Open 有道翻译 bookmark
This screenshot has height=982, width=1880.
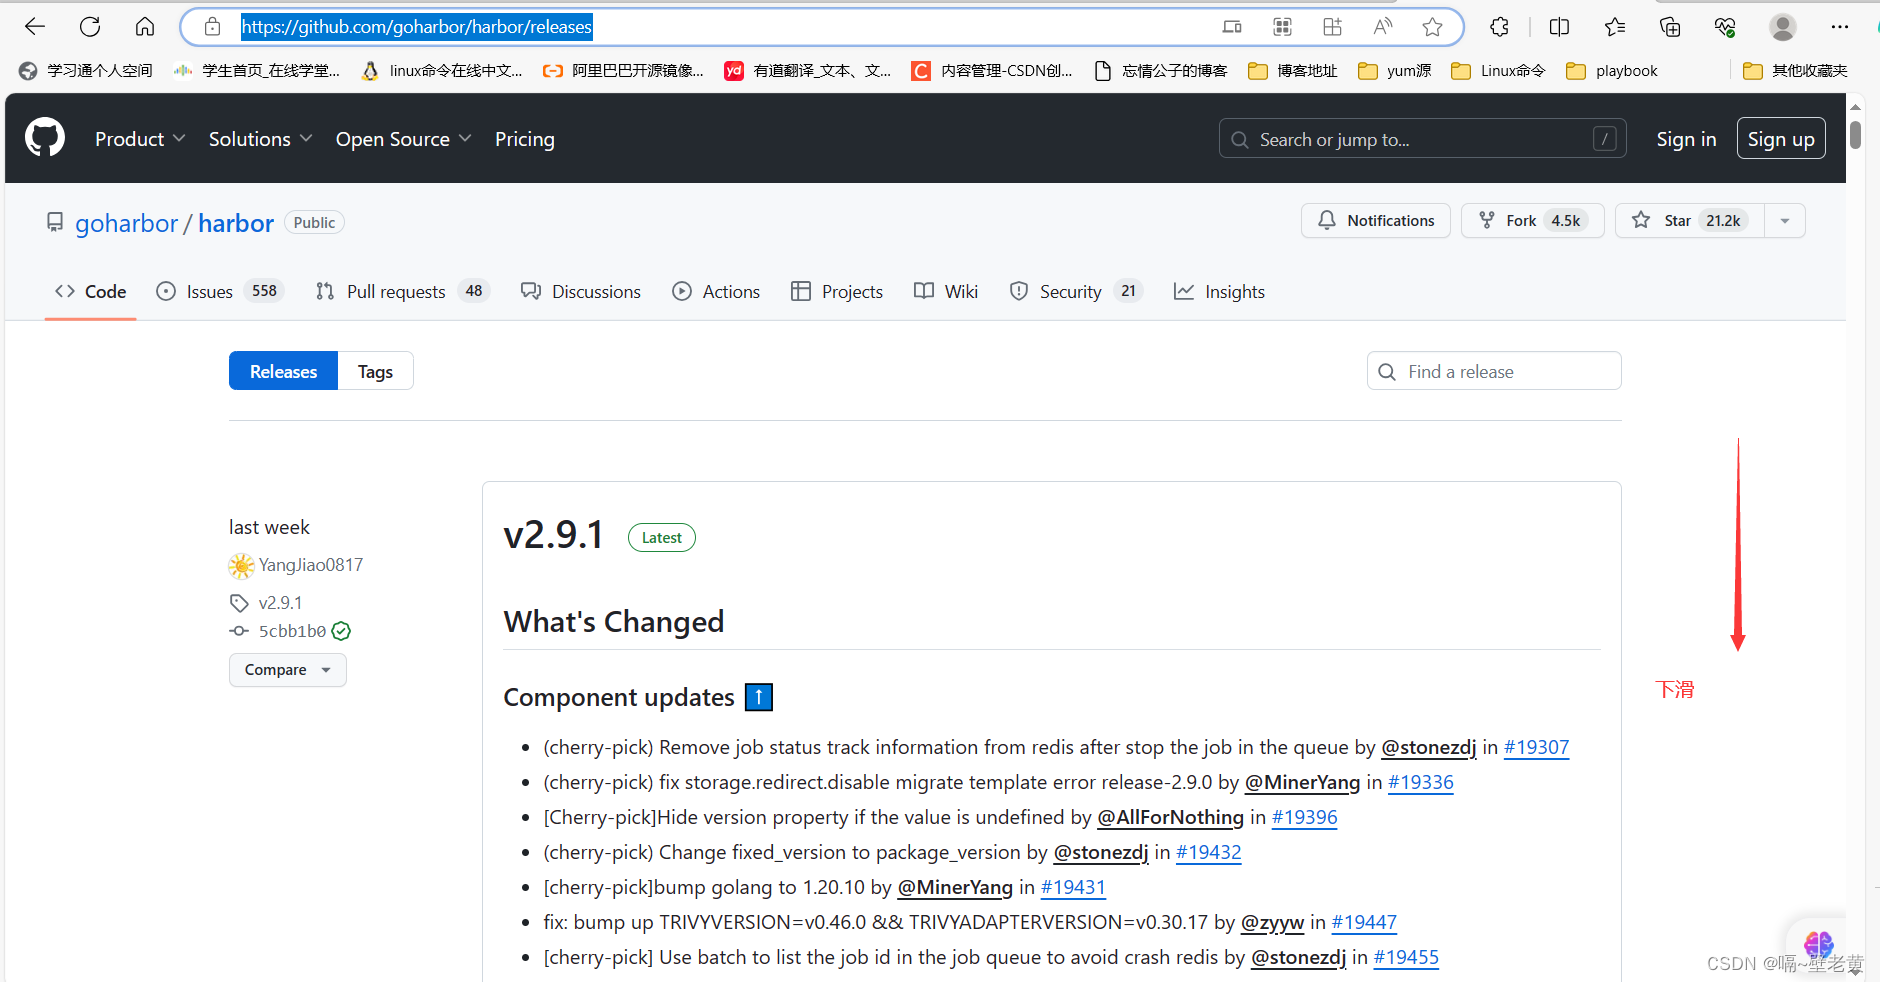click(807, 70)
